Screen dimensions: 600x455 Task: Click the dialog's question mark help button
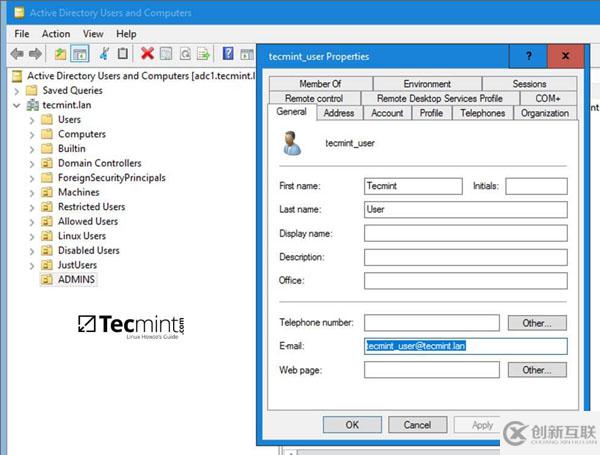point(528,56)
